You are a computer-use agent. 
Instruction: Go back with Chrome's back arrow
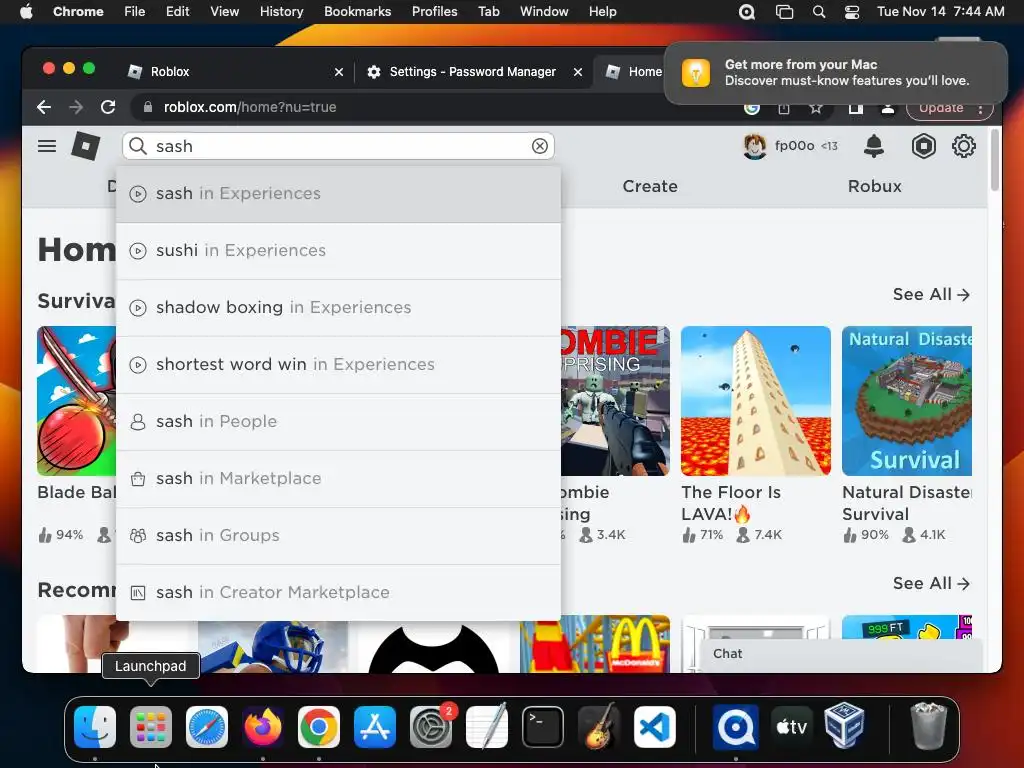44,107
